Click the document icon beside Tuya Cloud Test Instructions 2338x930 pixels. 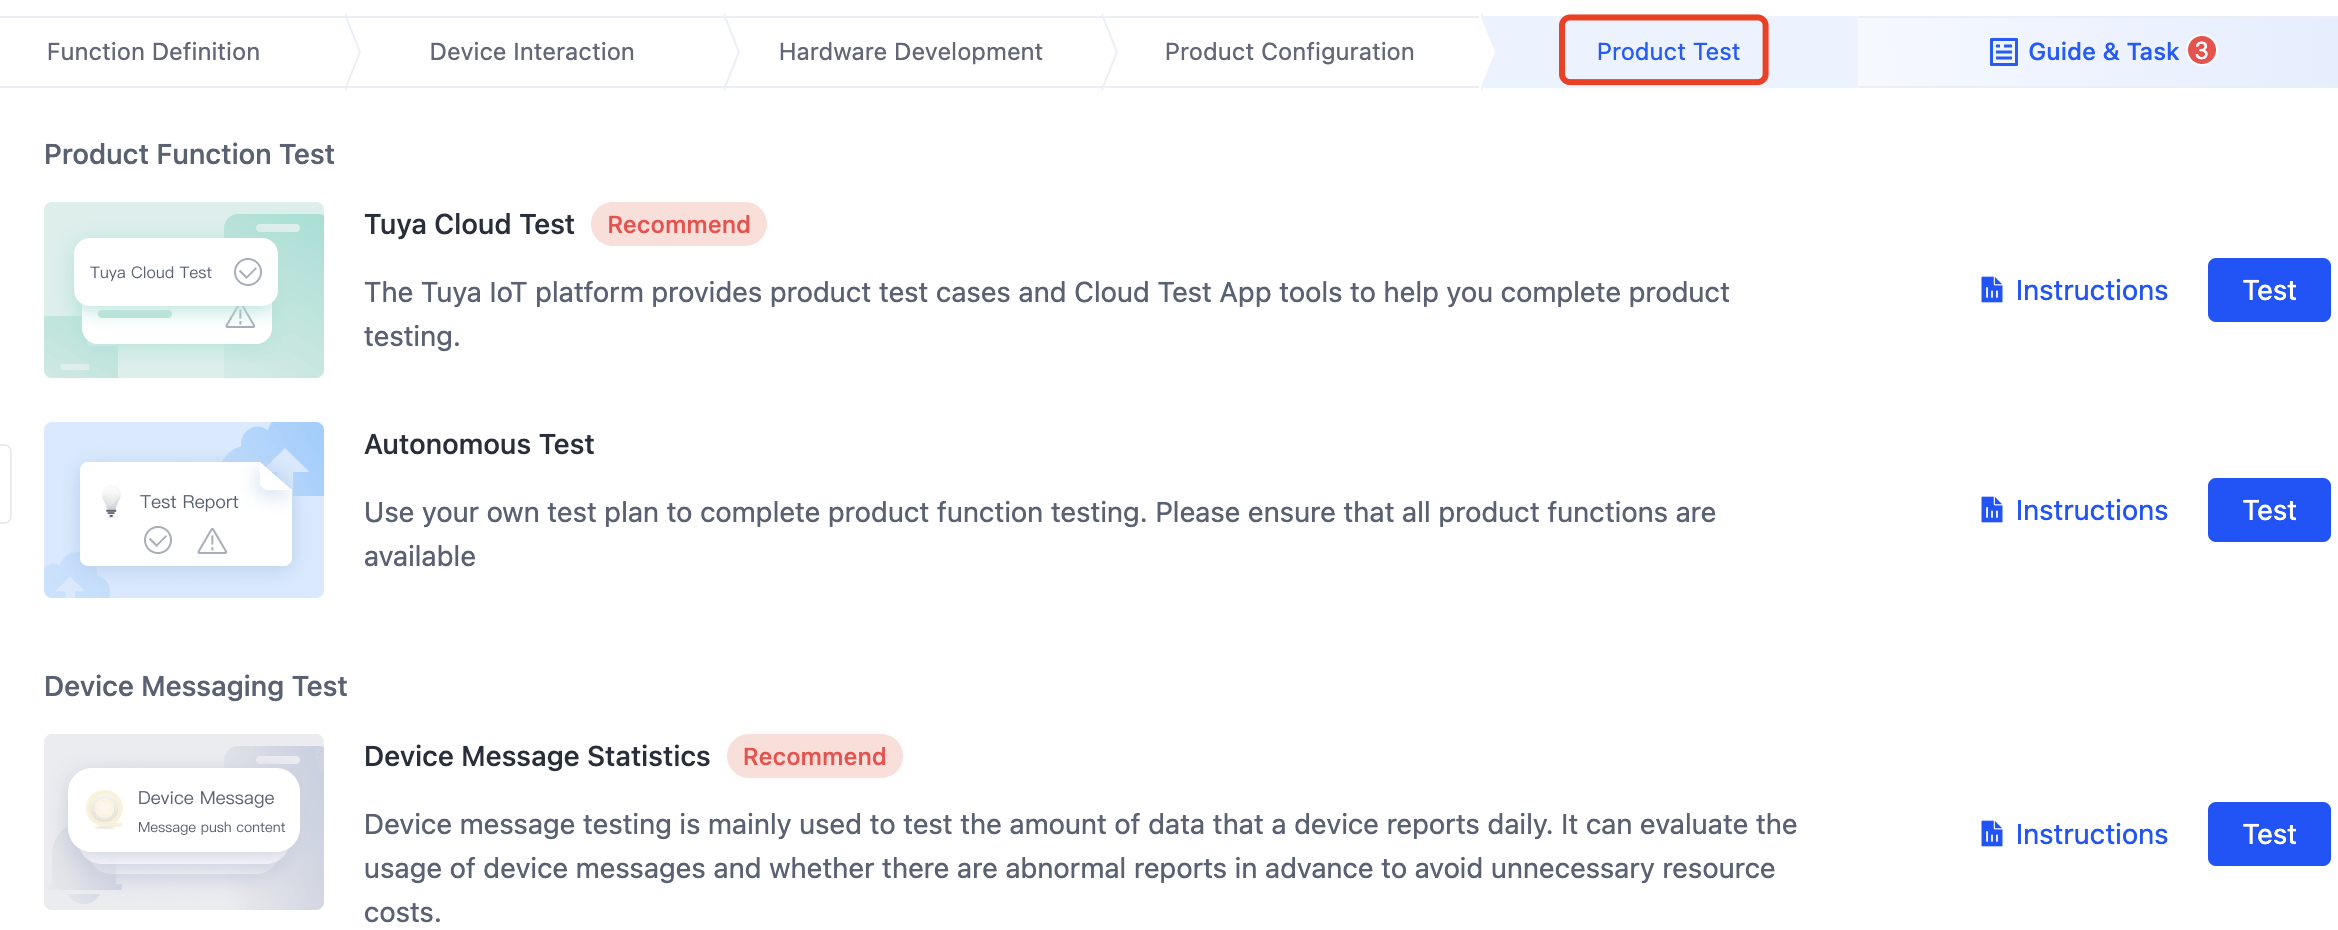point(1992,290)
